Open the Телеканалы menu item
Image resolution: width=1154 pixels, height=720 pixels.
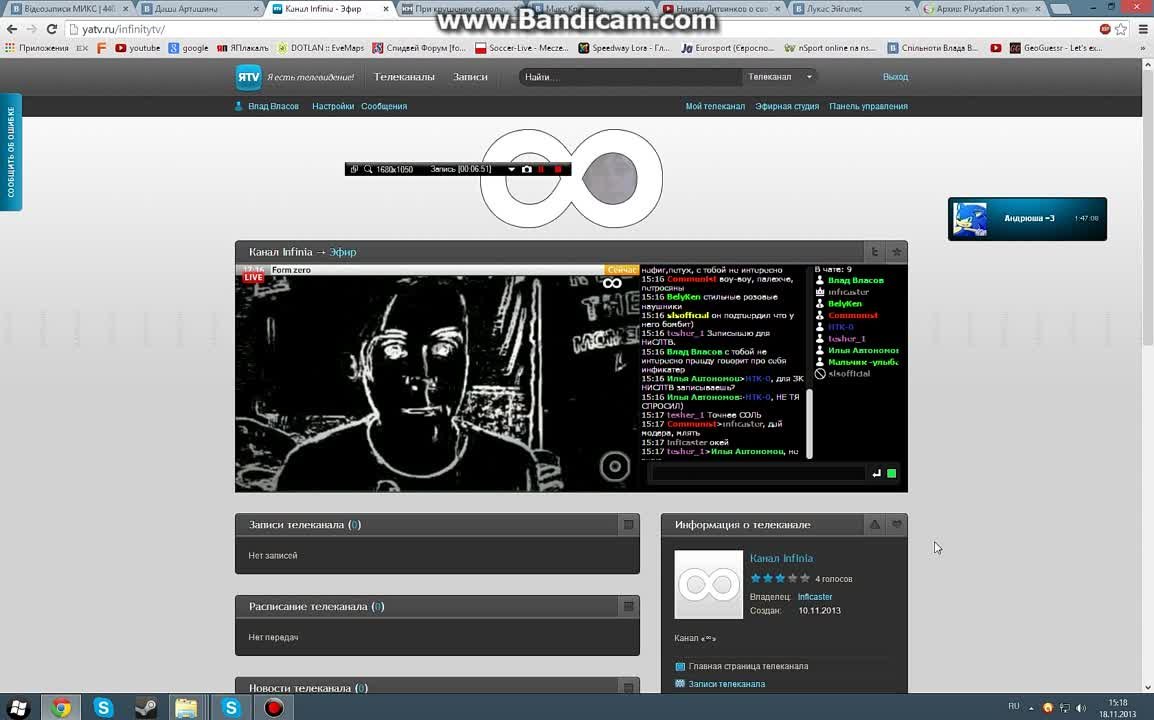point(404,77)
